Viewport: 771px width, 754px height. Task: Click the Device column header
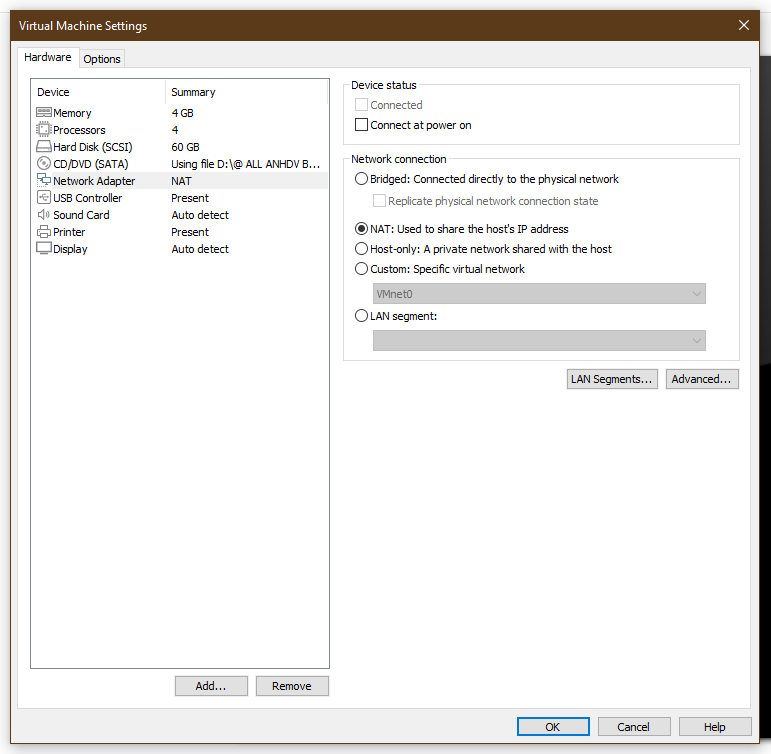(x=53, y=92)
